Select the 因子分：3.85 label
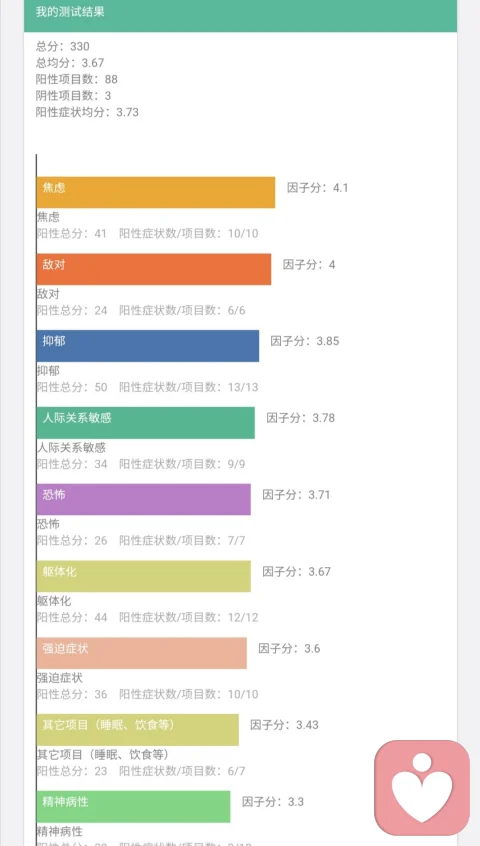Image resolution: width=480 pixels, height=846 pixels. [x=305, y=341]
